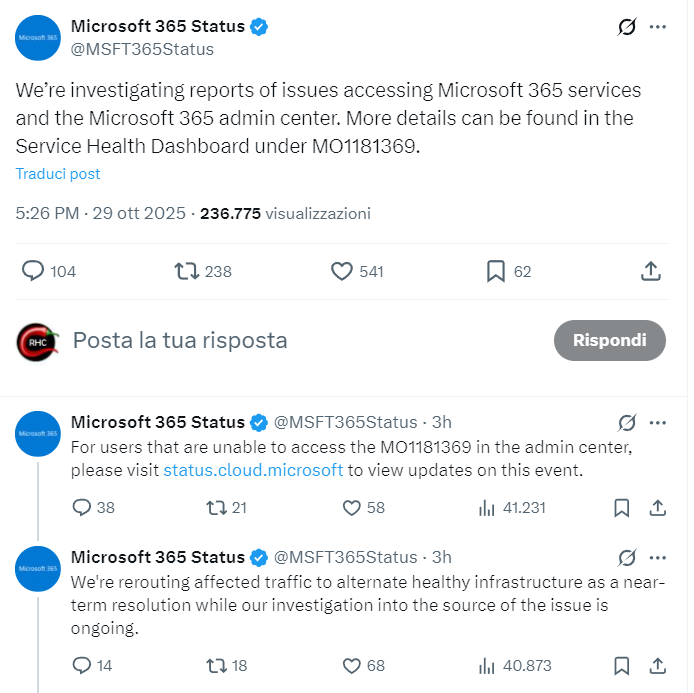Reply to the rerouting traffic post with 14 comments
Image resolution: width=694 pixels, height=693 pixels.
[x=82, y=665]
